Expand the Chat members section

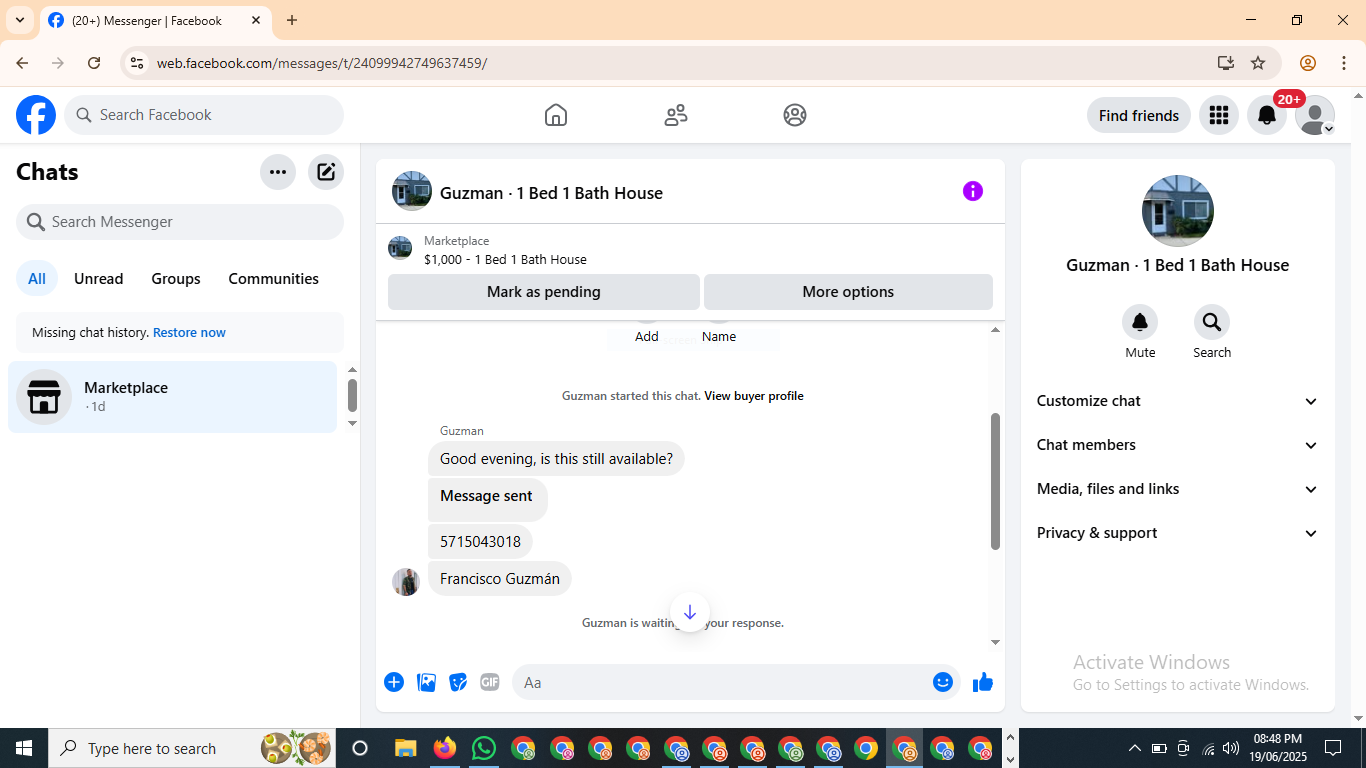[1177, 445]
